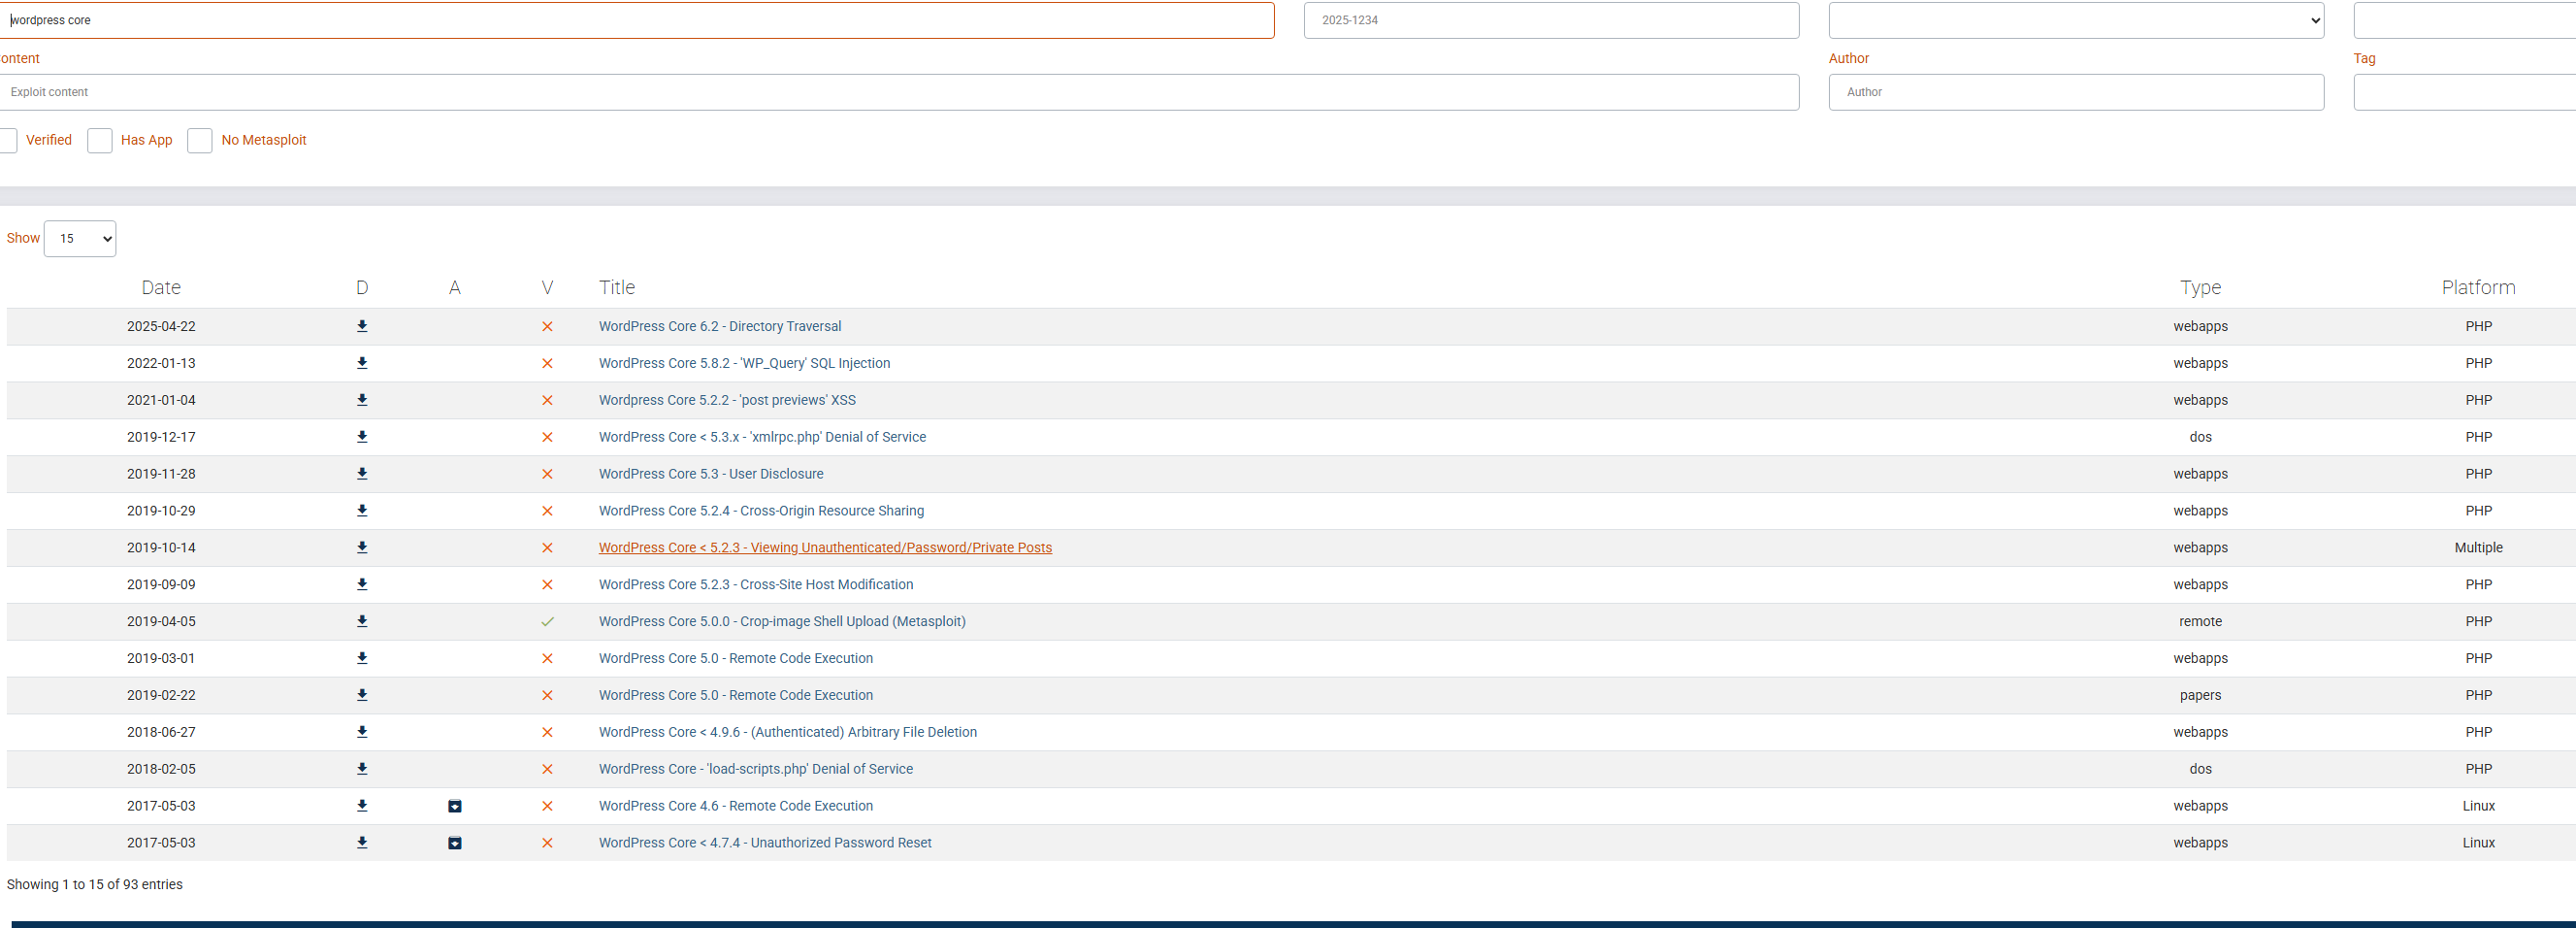Sort table by Type column
This screenshot has height=928, width=2576.
[x=2200, y=288]
